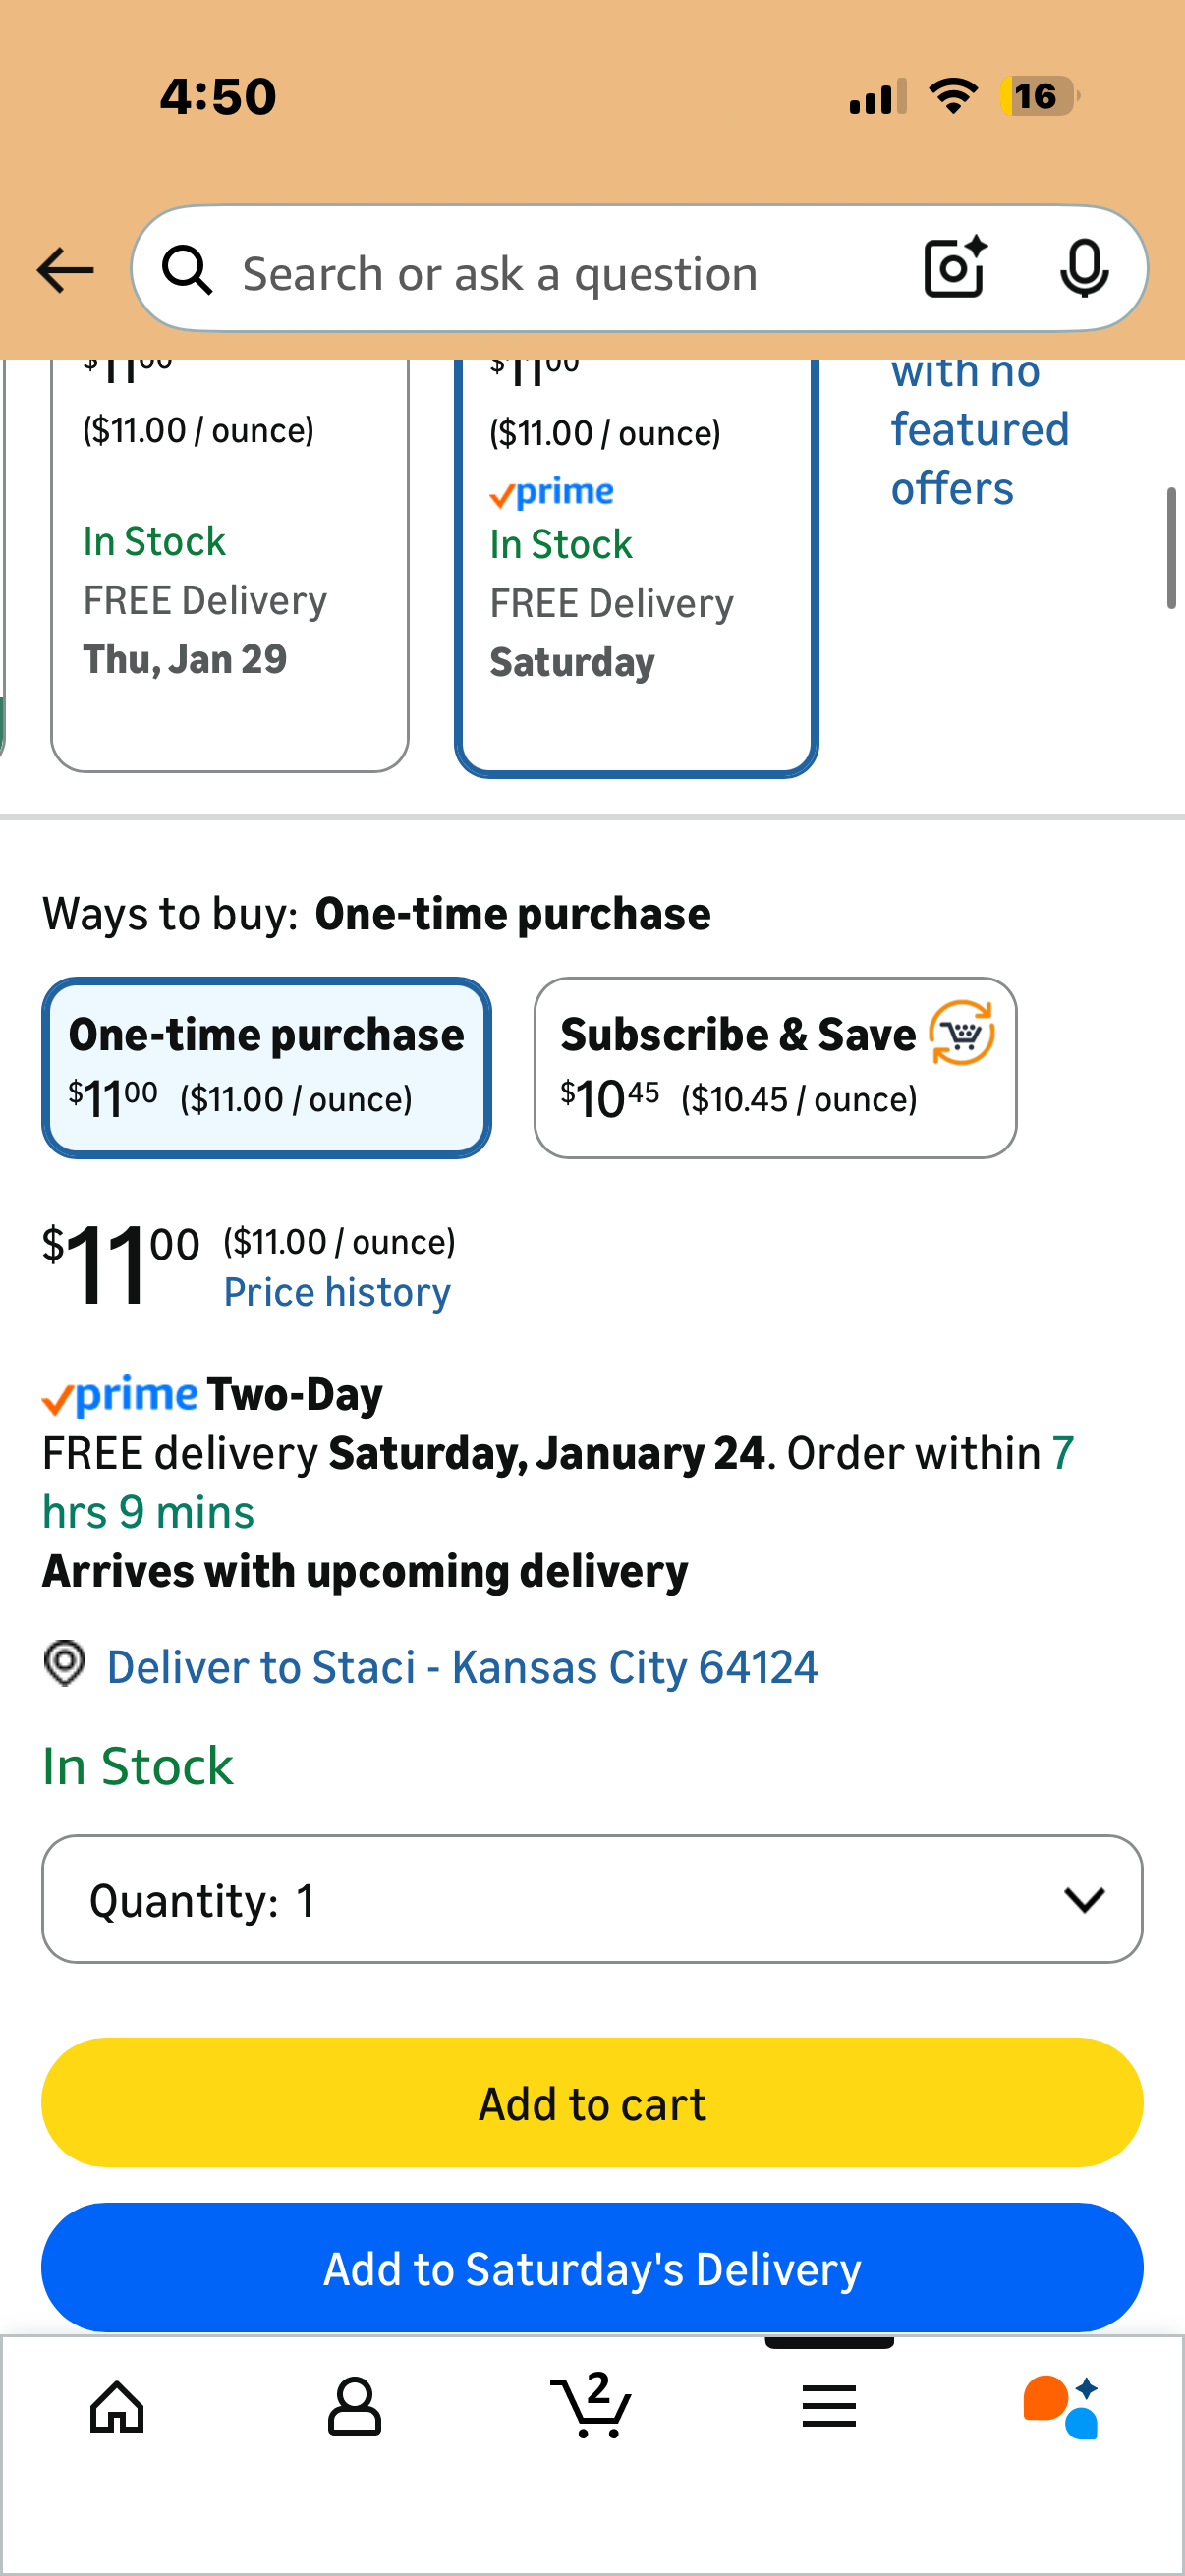Go to the Home tab icon
The image size is (1185, 2576).
[x=117, y=2406]
